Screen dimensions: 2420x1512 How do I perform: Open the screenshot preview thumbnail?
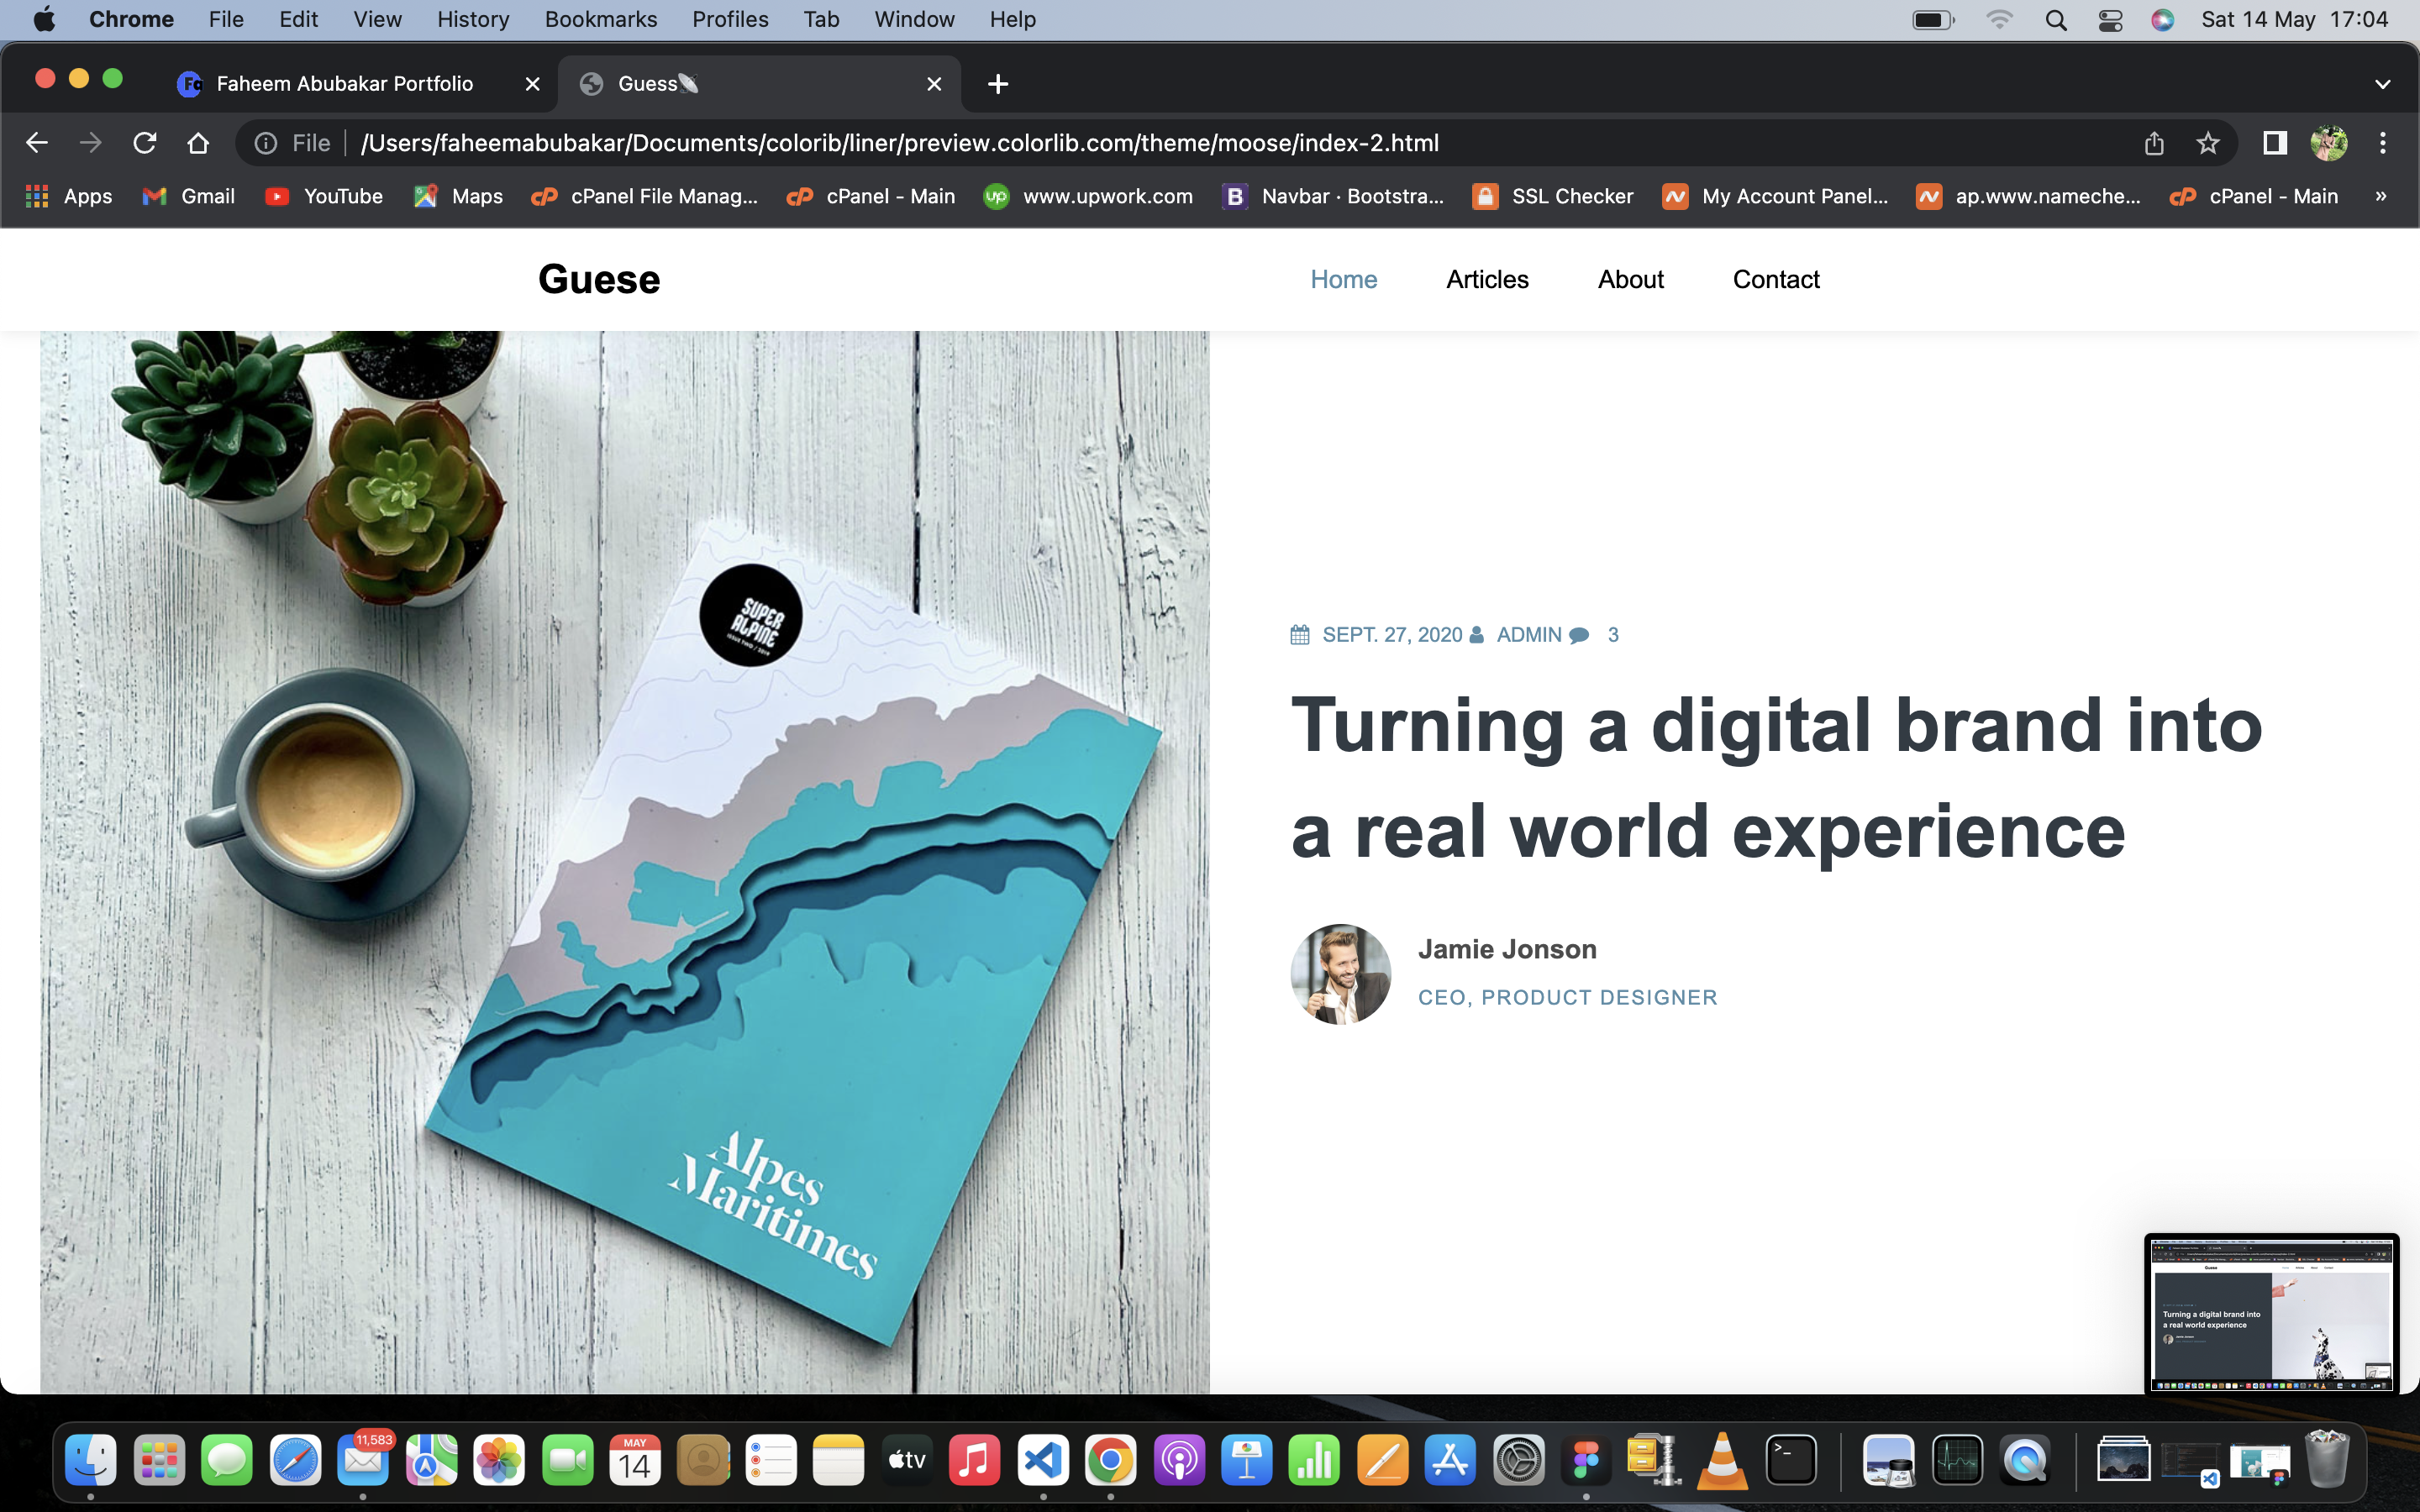[2271, 1313]
